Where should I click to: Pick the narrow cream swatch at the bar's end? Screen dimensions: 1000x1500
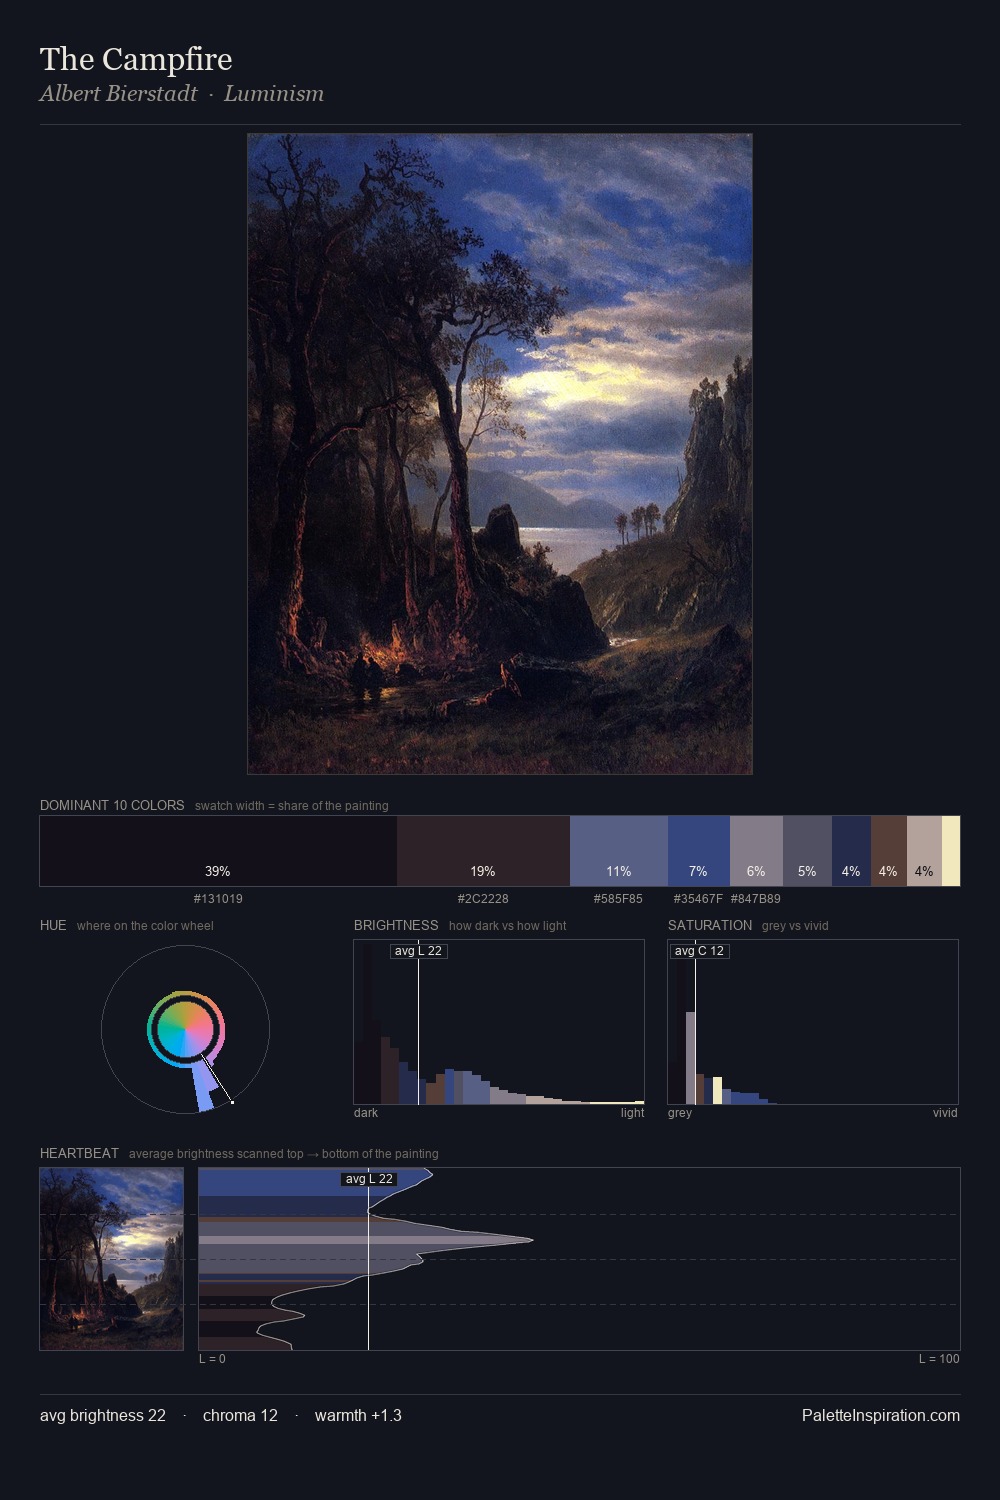pos(951,851)
